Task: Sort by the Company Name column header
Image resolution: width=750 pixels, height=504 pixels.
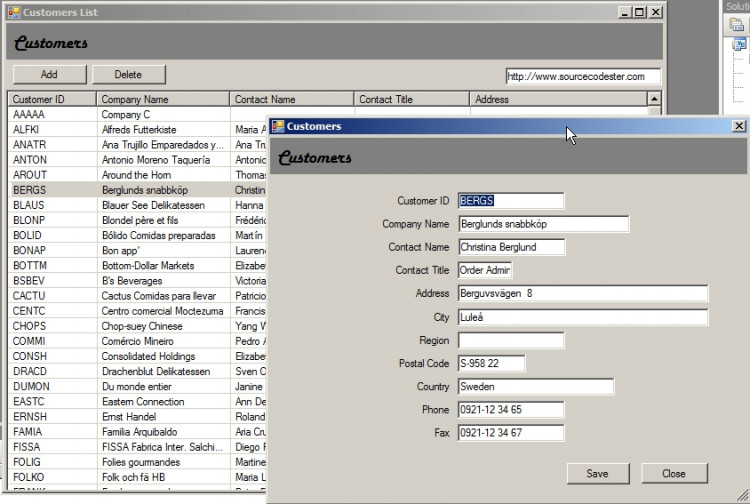Action: (x=163, y=99)
